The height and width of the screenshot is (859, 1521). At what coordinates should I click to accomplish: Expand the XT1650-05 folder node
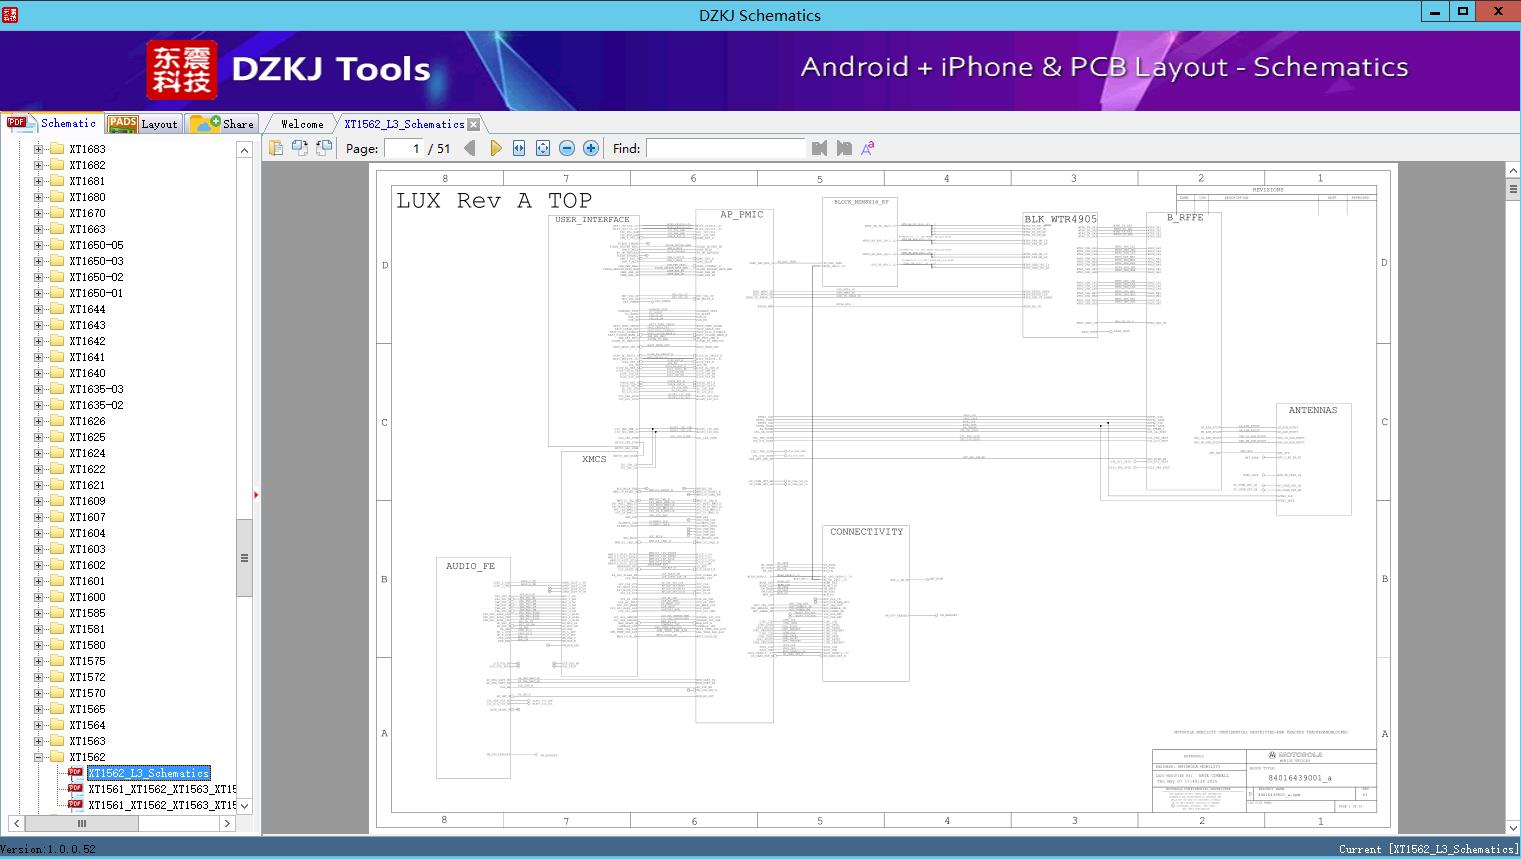pos(39,245)
